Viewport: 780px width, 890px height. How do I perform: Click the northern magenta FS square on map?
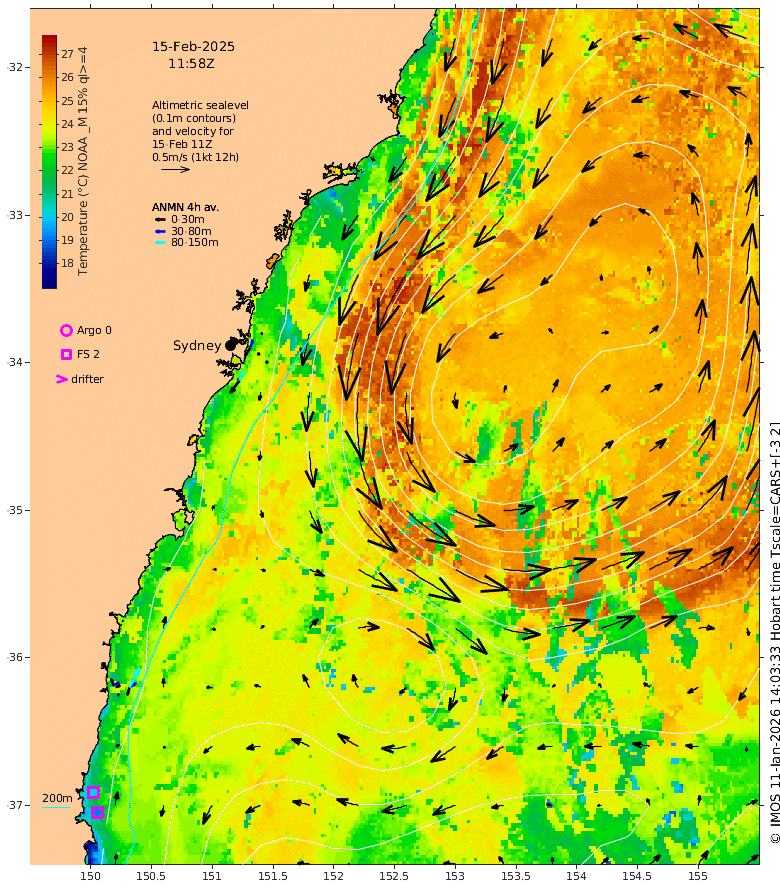[x=94, y=792]
